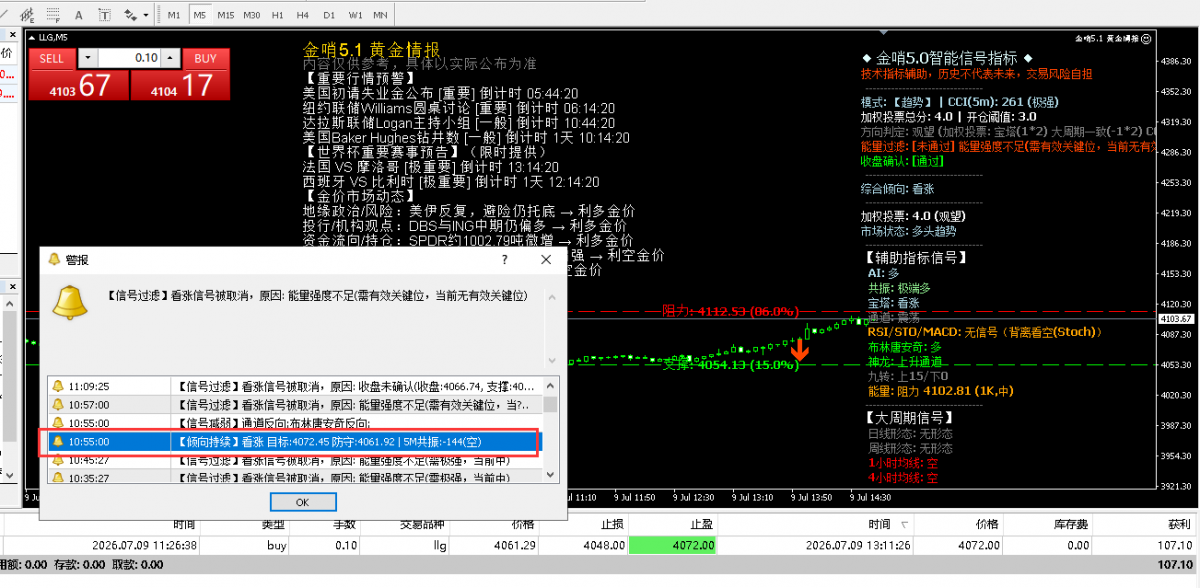Click the 0.10 lot size field
This screenshot has width=1200, height=588.
129,58
